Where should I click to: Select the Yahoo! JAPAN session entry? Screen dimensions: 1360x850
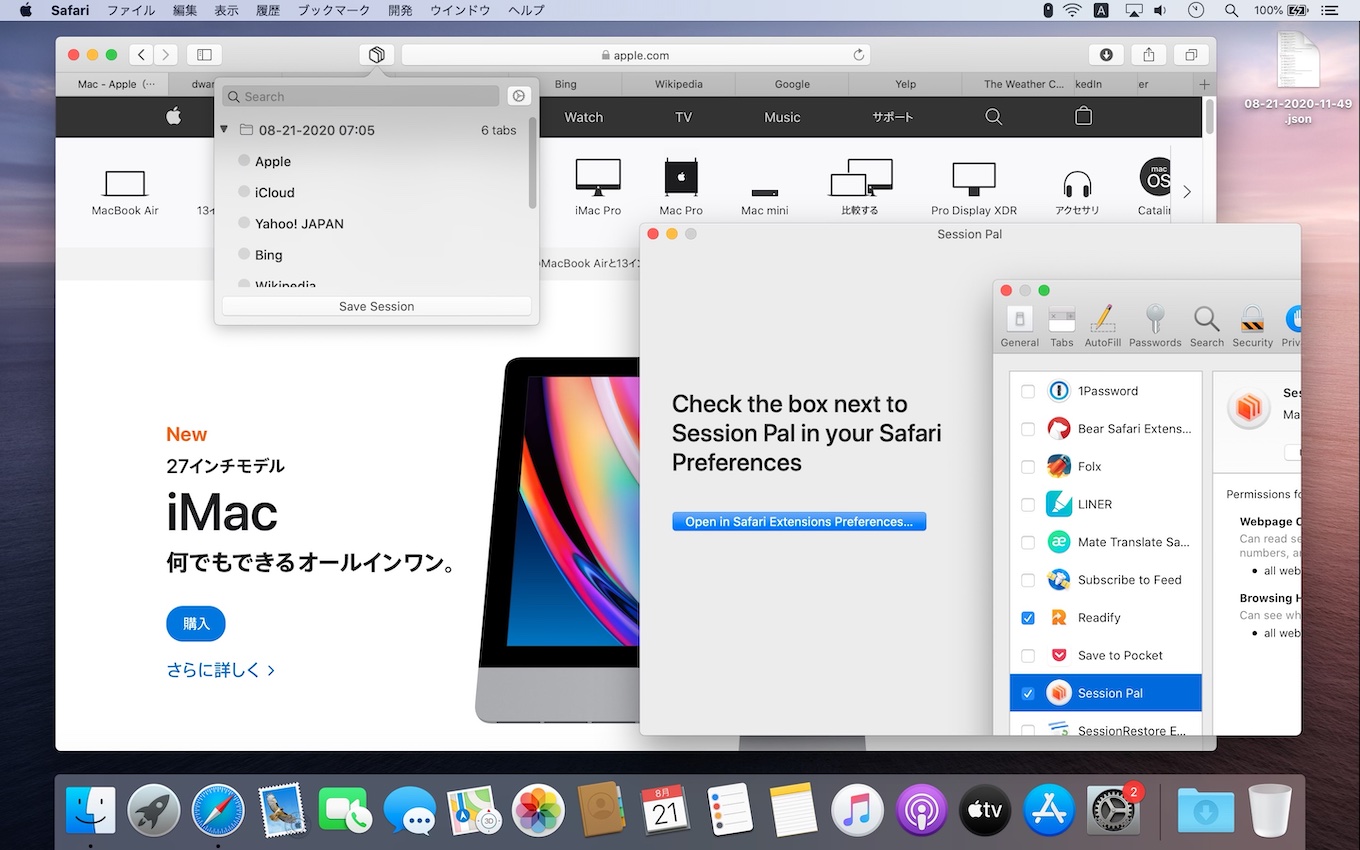[299, 223]
